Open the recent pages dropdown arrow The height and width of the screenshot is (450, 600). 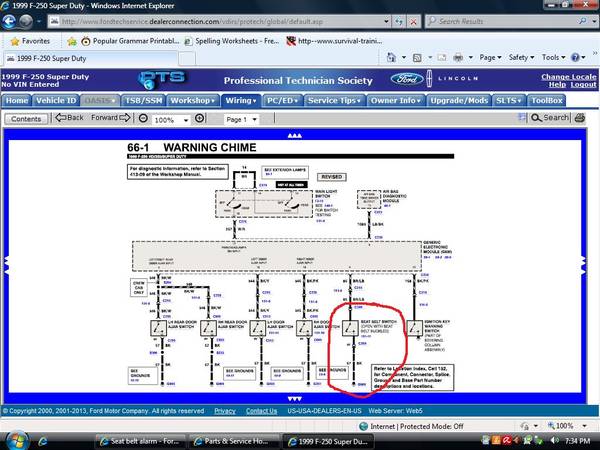coord(39,21)
